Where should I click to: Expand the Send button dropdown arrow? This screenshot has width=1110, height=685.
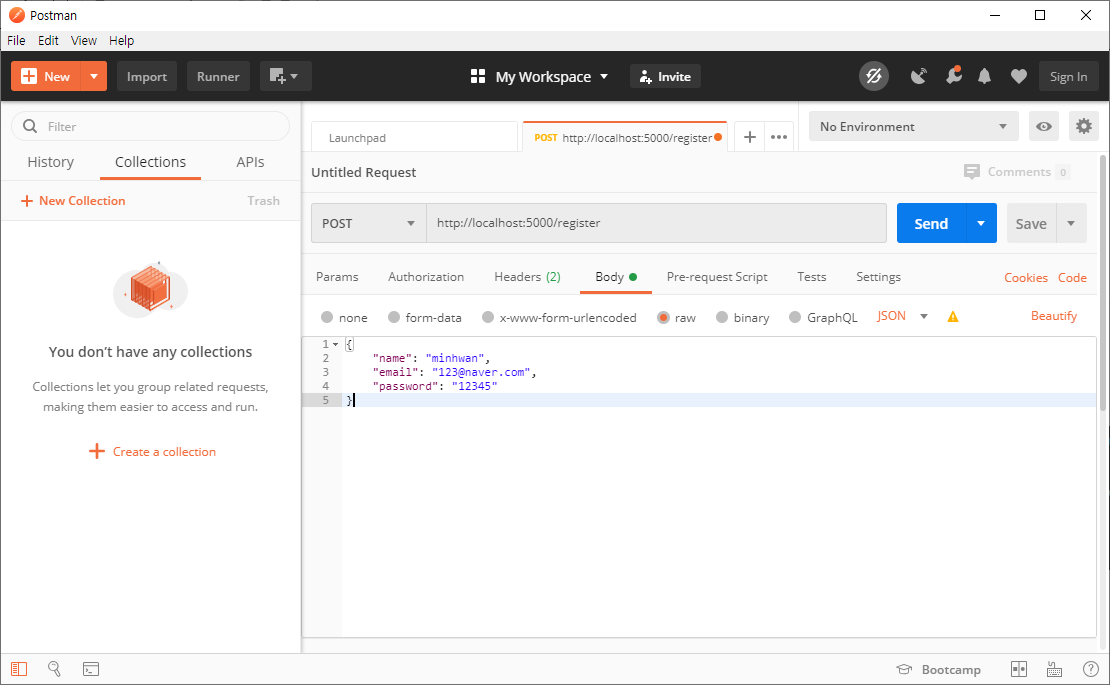point(981,224)
